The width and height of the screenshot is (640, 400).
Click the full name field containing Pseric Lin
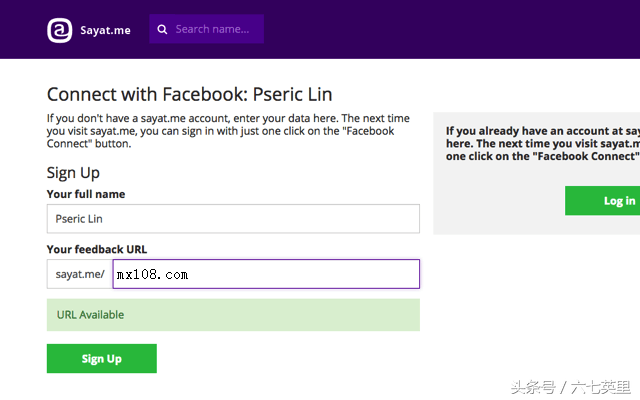(x=233, y=218)
